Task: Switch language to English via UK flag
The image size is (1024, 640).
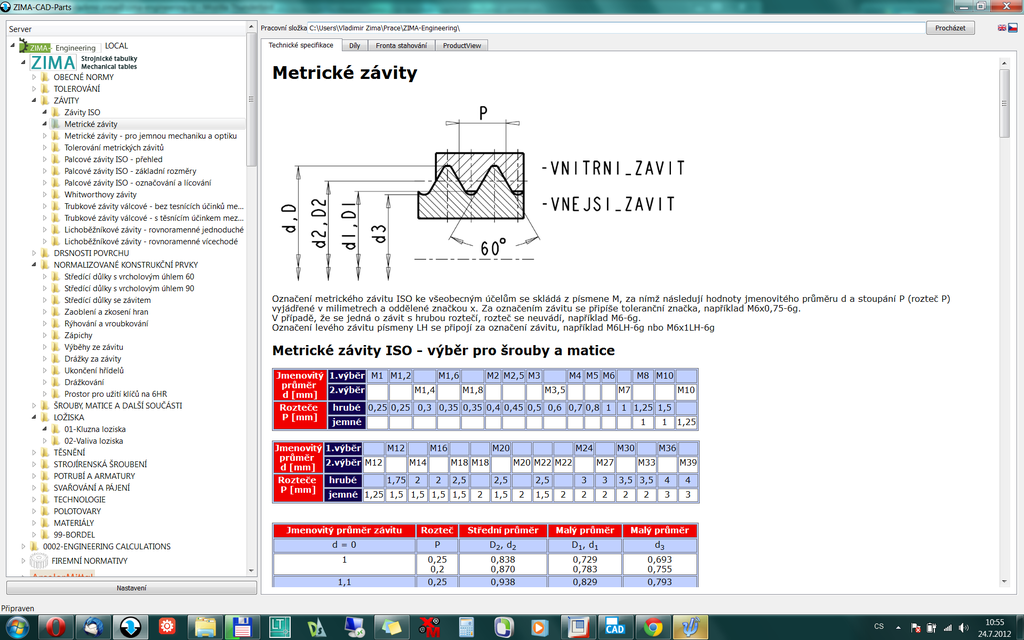Action: [1002, 27]
